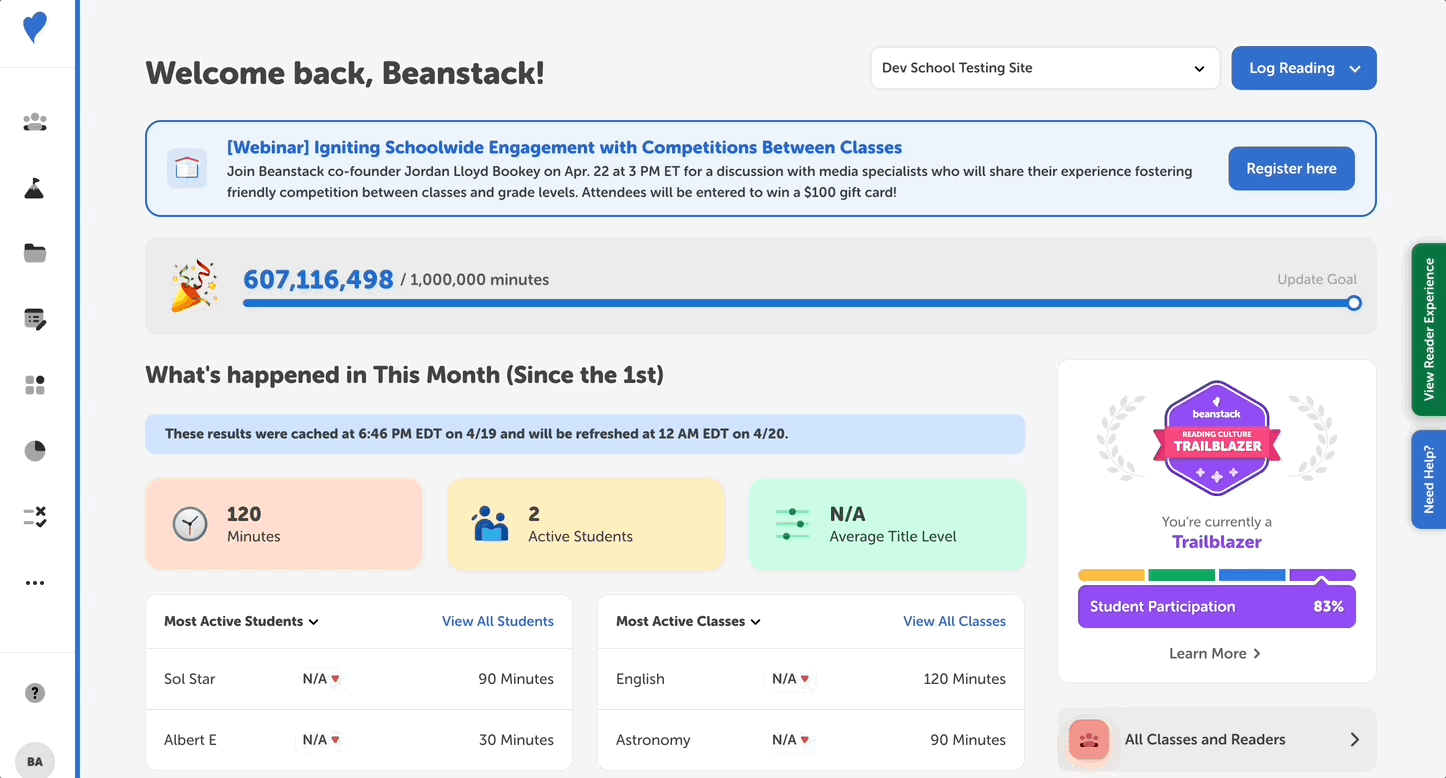
Task: Click the question mark help icon
Action: (x=35, y=693)
